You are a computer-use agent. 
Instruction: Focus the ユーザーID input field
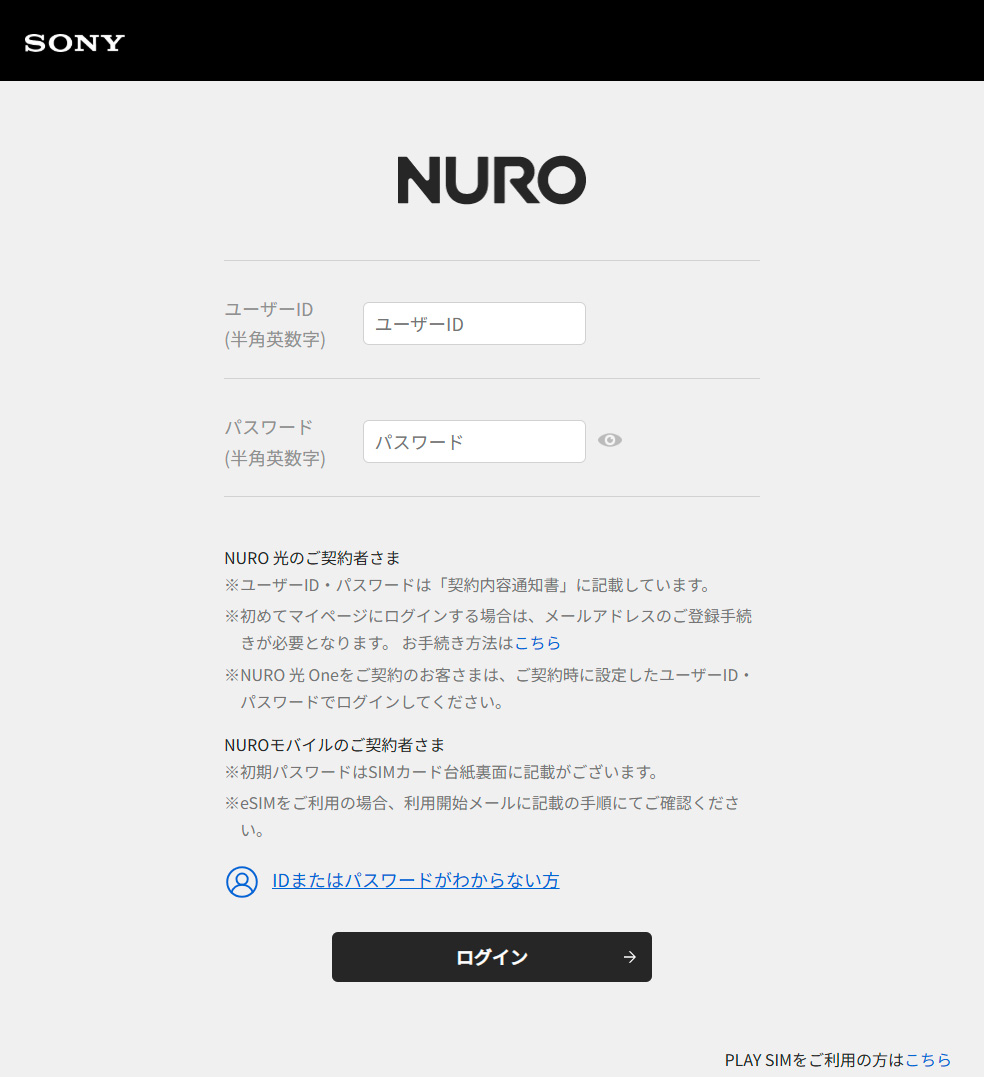pos(474,324)
